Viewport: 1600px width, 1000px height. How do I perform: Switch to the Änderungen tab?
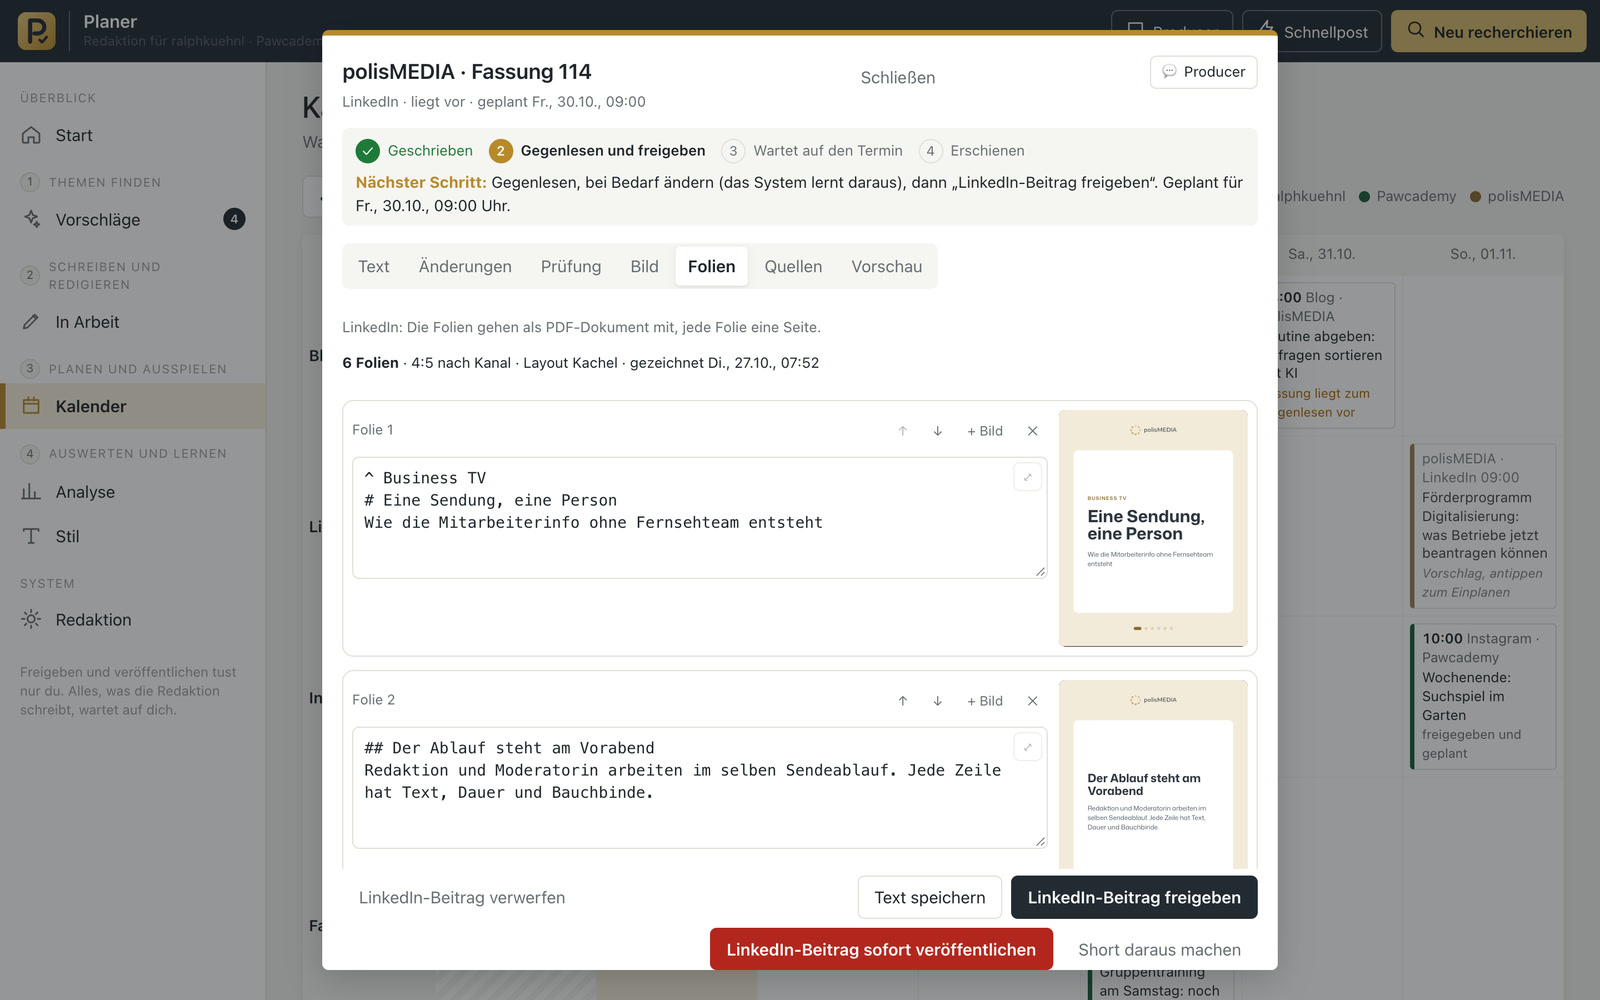tap(465, 266)
